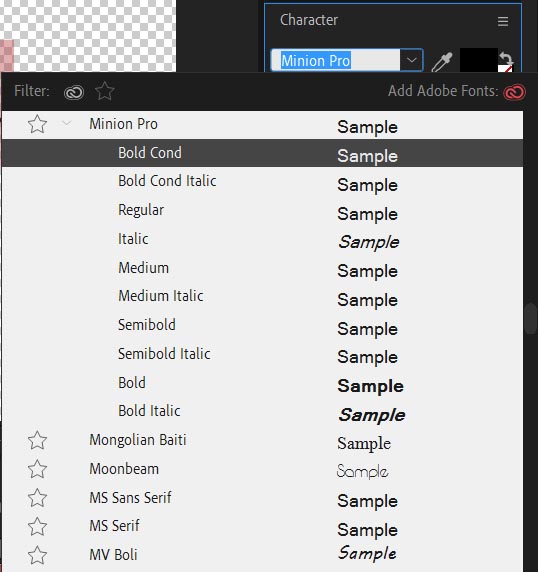Viewport: 538px width, 572px height.
Task: Filter fonts by Adobe Fonts cloud icon
Action: tap(74, 92)
